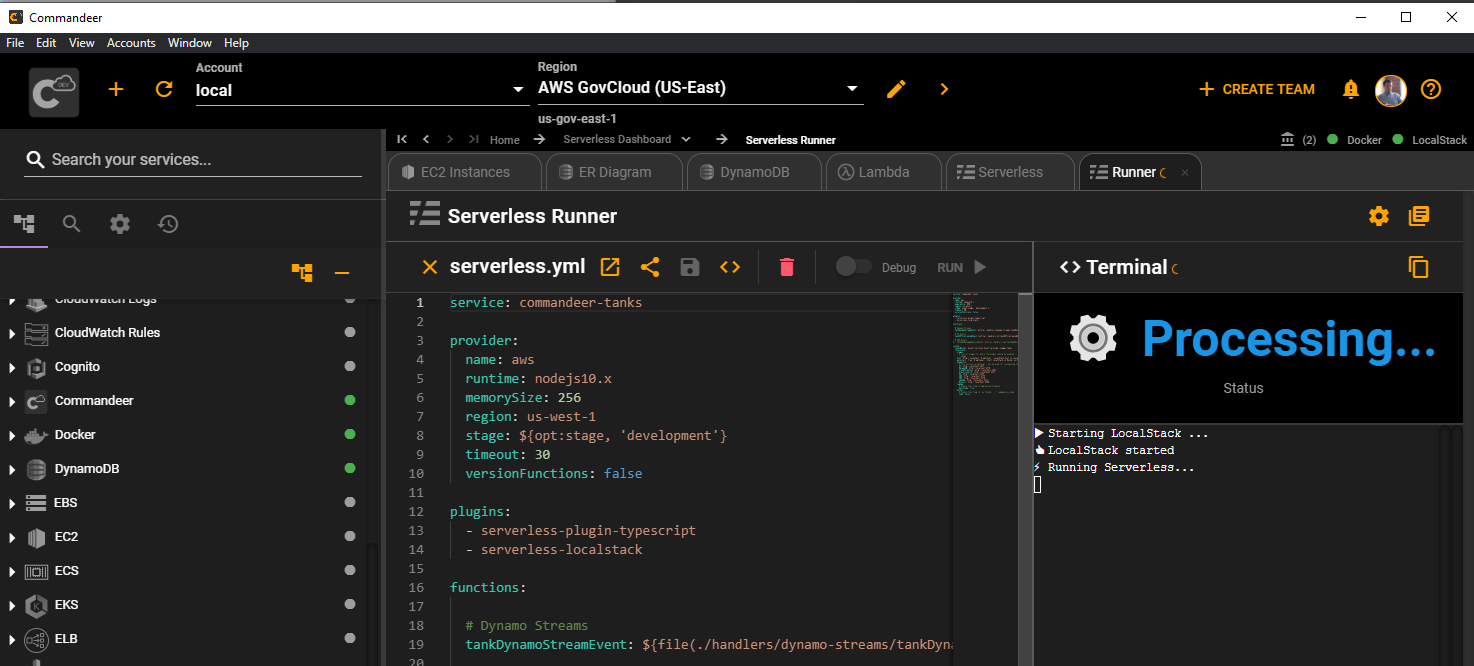Screen dimensions: 1474x666
Task: Open the Runner library docs icon
Action: click(1419, 216)
